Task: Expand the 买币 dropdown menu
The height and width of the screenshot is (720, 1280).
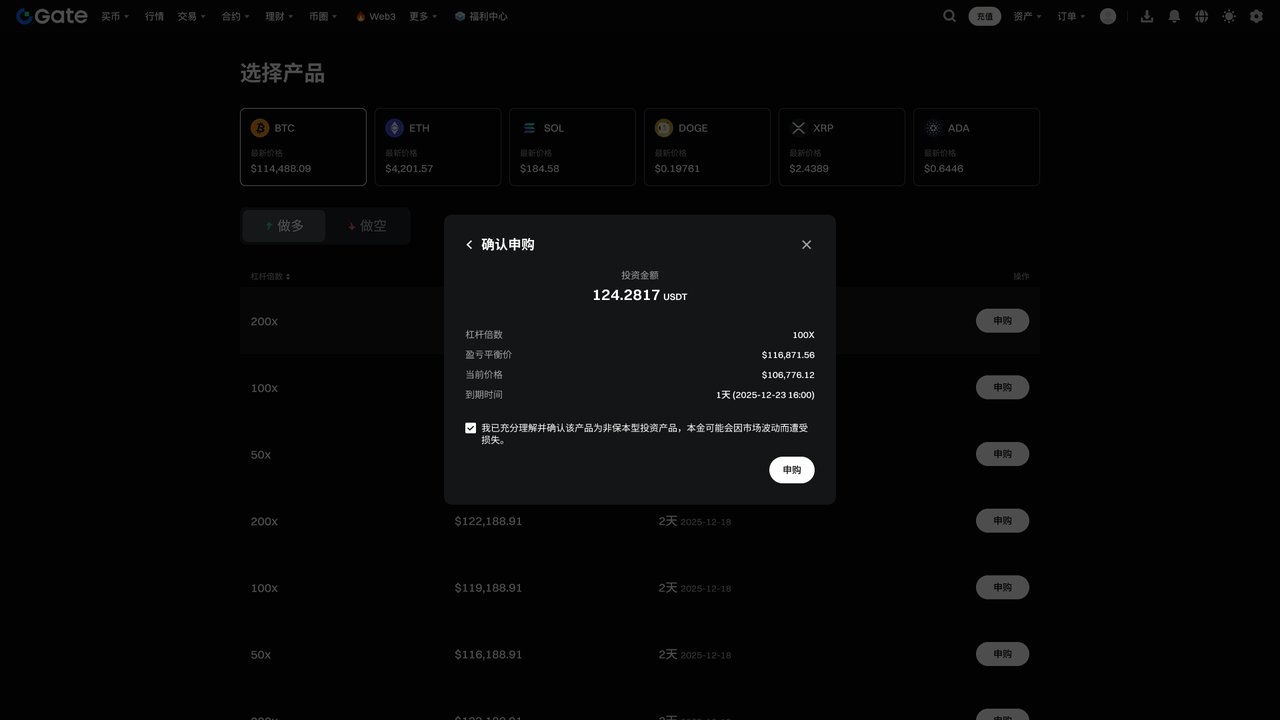Action: 115,16
